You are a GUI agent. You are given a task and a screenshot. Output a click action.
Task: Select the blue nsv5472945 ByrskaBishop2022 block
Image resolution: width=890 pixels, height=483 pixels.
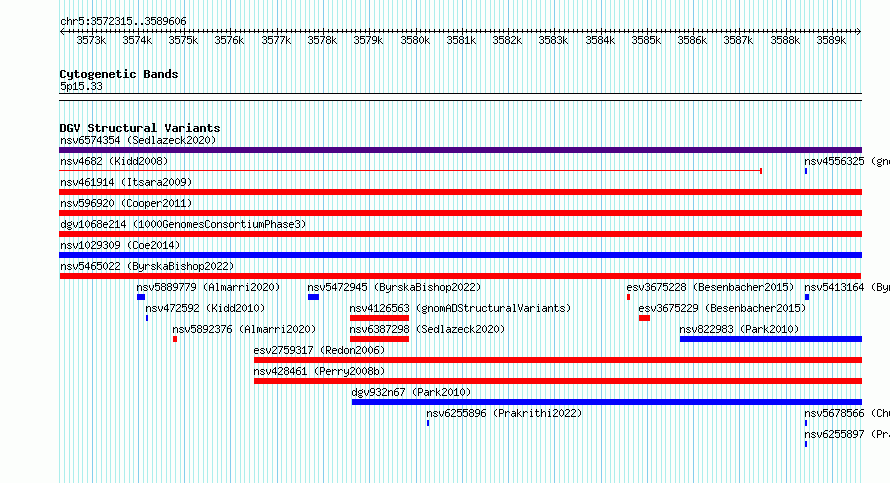point(313,297)
